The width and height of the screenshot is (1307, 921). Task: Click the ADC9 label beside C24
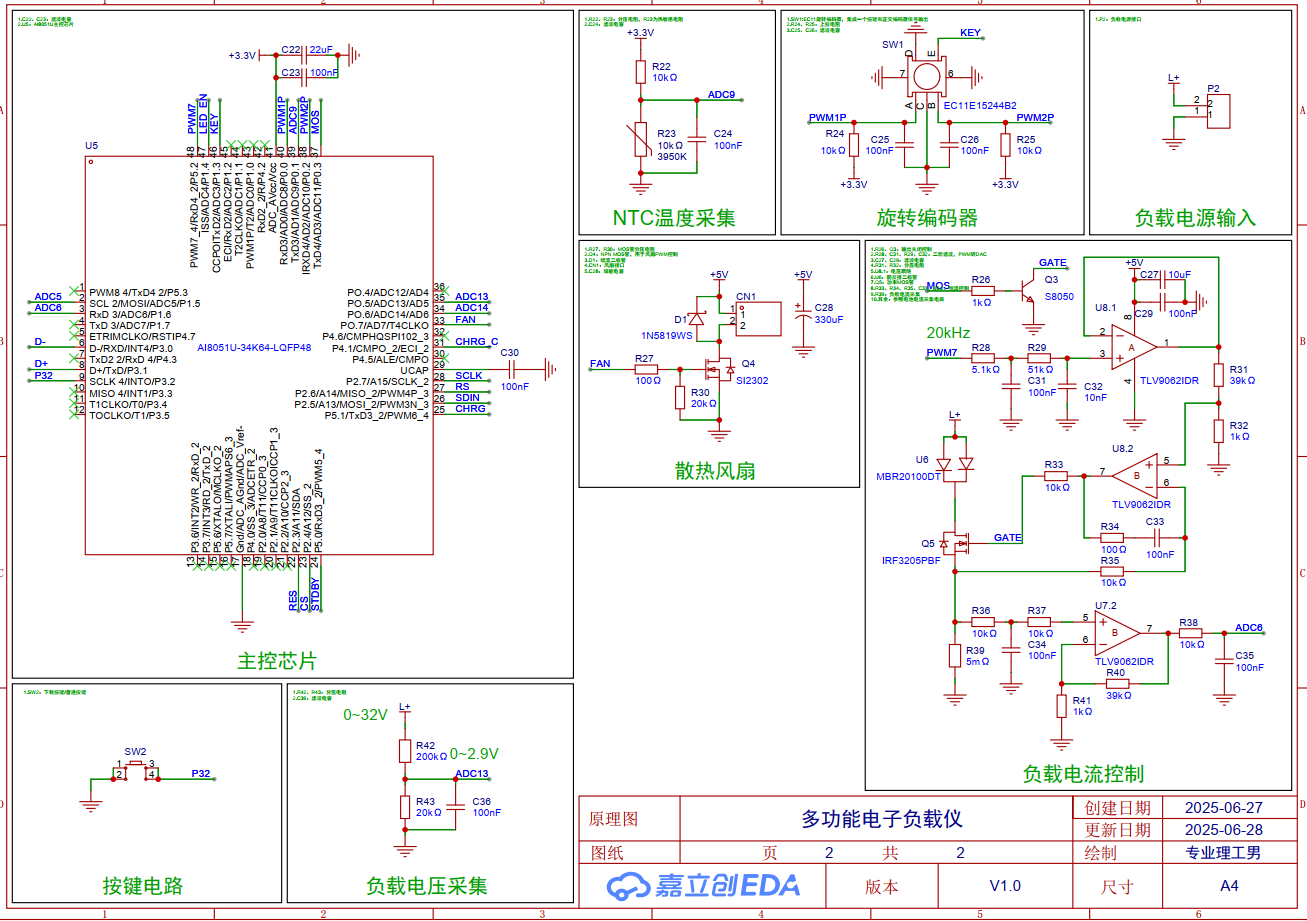coord(722,95)
